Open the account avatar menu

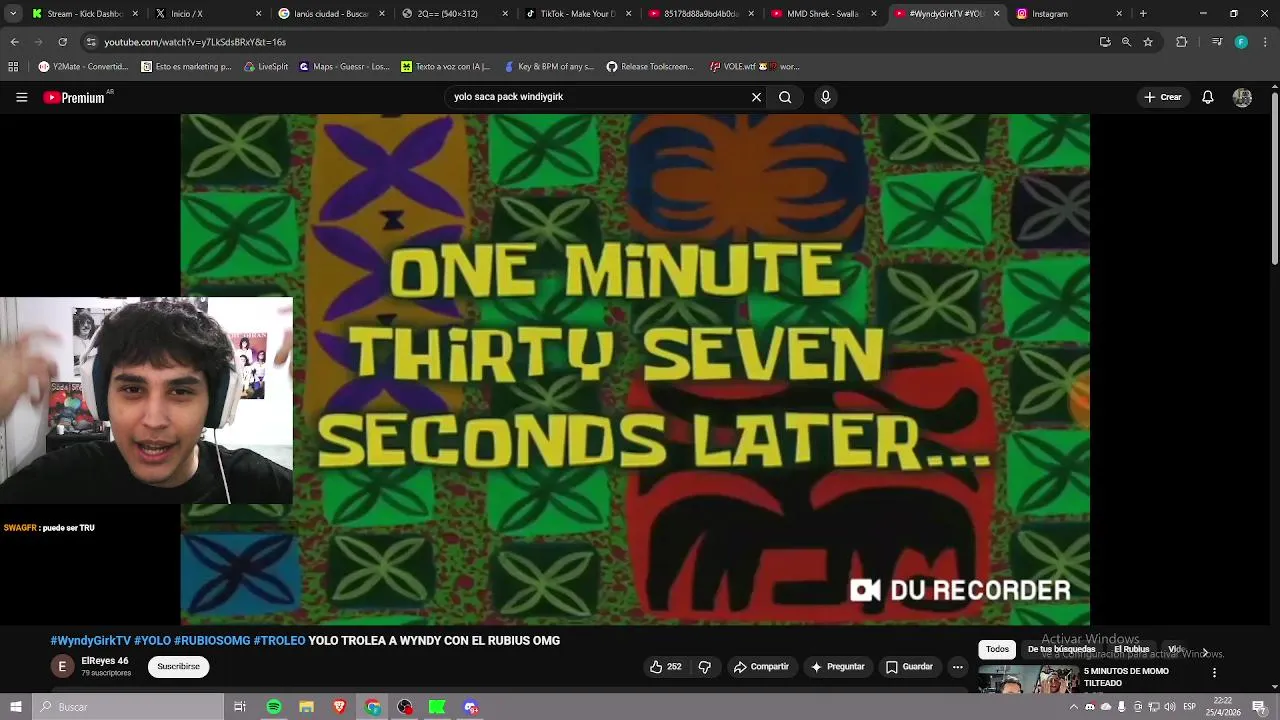(1242, 97)
